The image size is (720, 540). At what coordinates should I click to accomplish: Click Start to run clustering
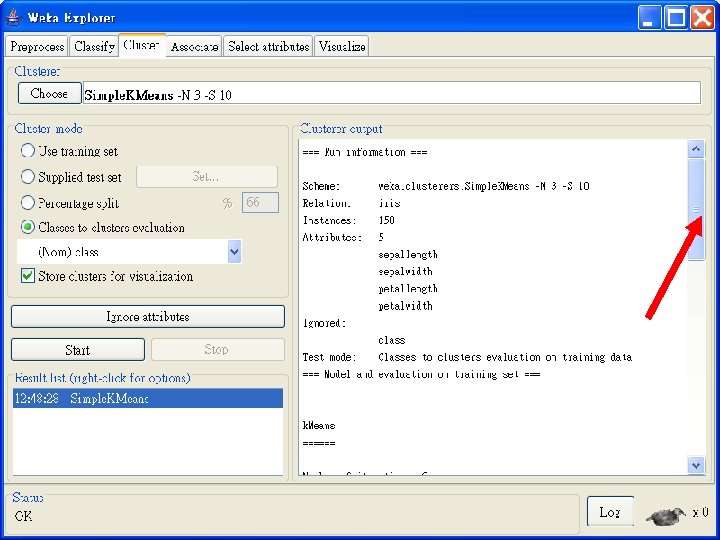pyautogui.click(x=78, y=350)
